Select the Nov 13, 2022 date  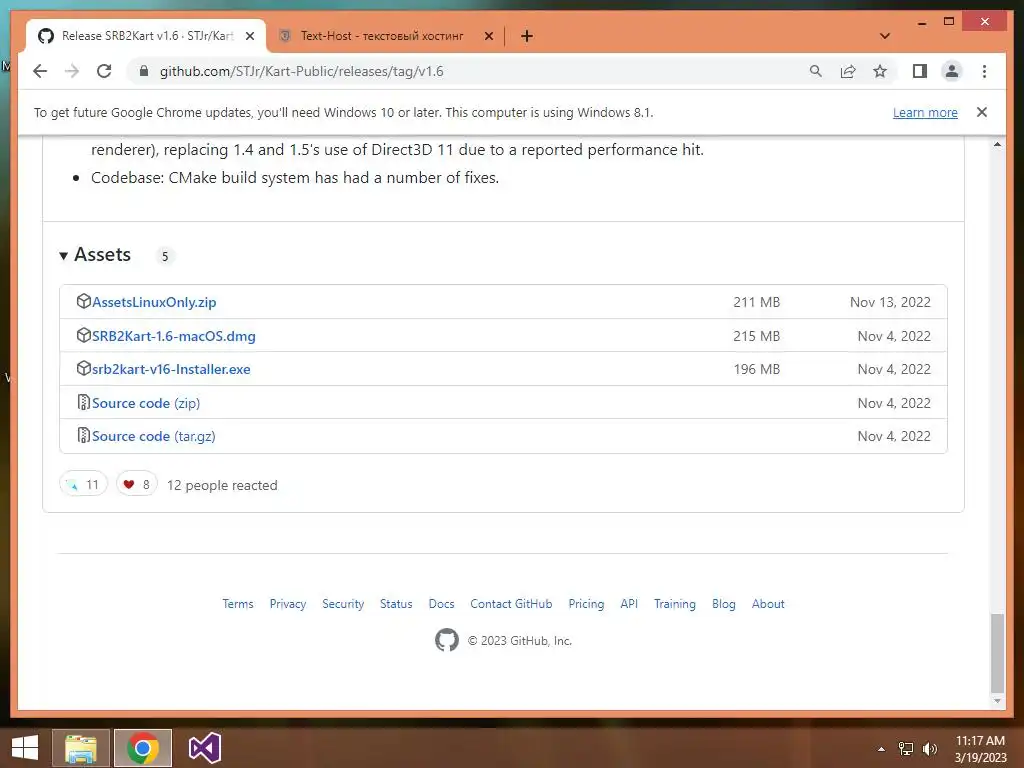890,302
